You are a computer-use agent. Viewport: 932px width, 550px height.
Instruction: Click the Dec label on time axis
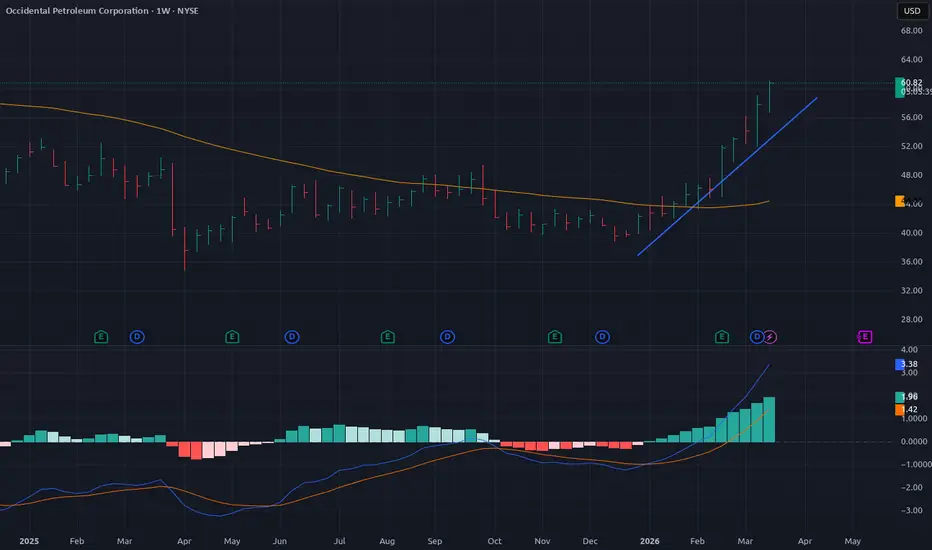click(x=590, y=541)
